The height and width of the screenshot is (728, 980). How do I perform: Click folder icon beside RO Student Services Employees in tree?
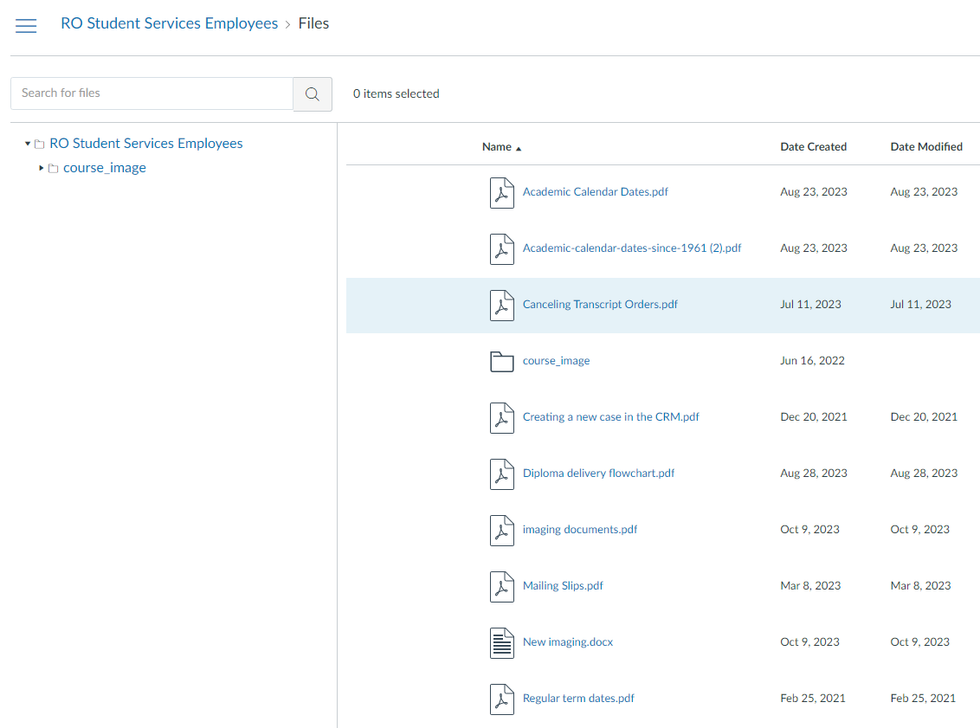(x=39, y=144)
